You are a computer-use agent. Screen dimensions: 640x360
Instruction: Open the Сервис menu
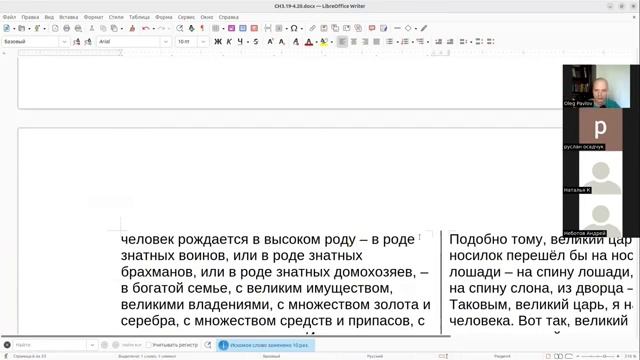pyautogui.click(x=186, y=17)
